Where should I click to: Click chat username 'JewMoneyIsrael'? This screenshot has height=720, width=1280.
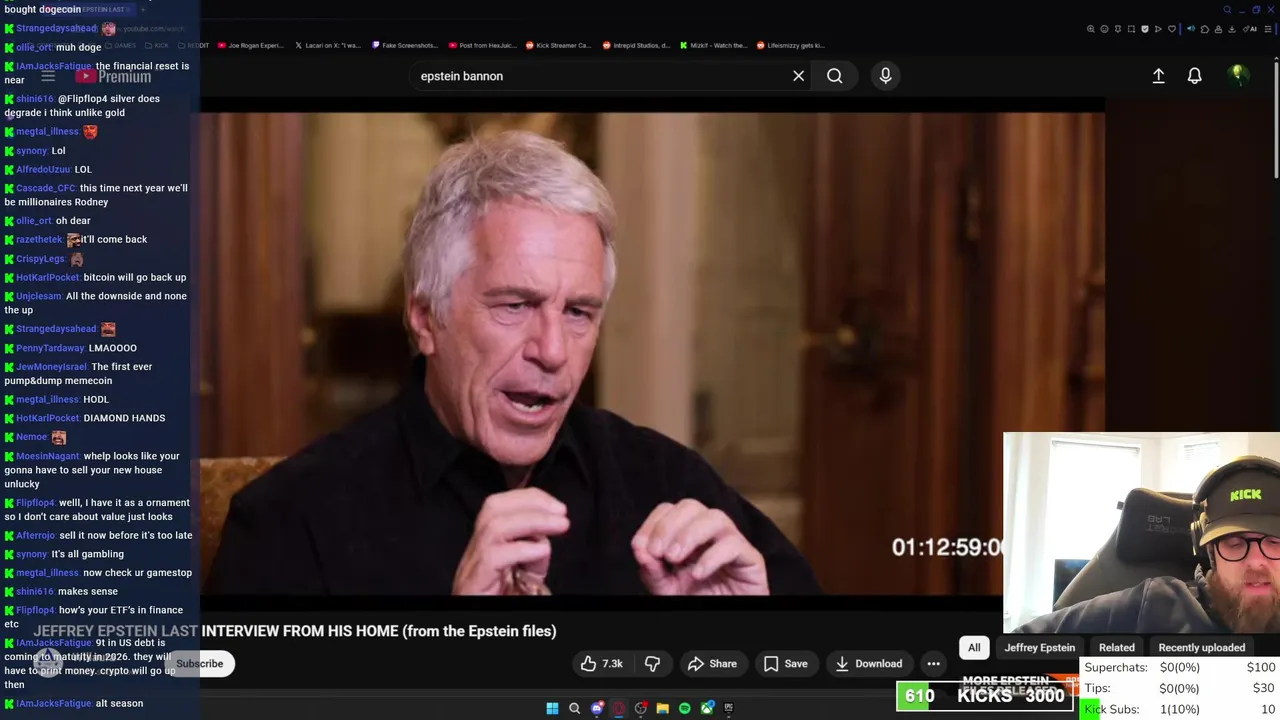(51, 367)
